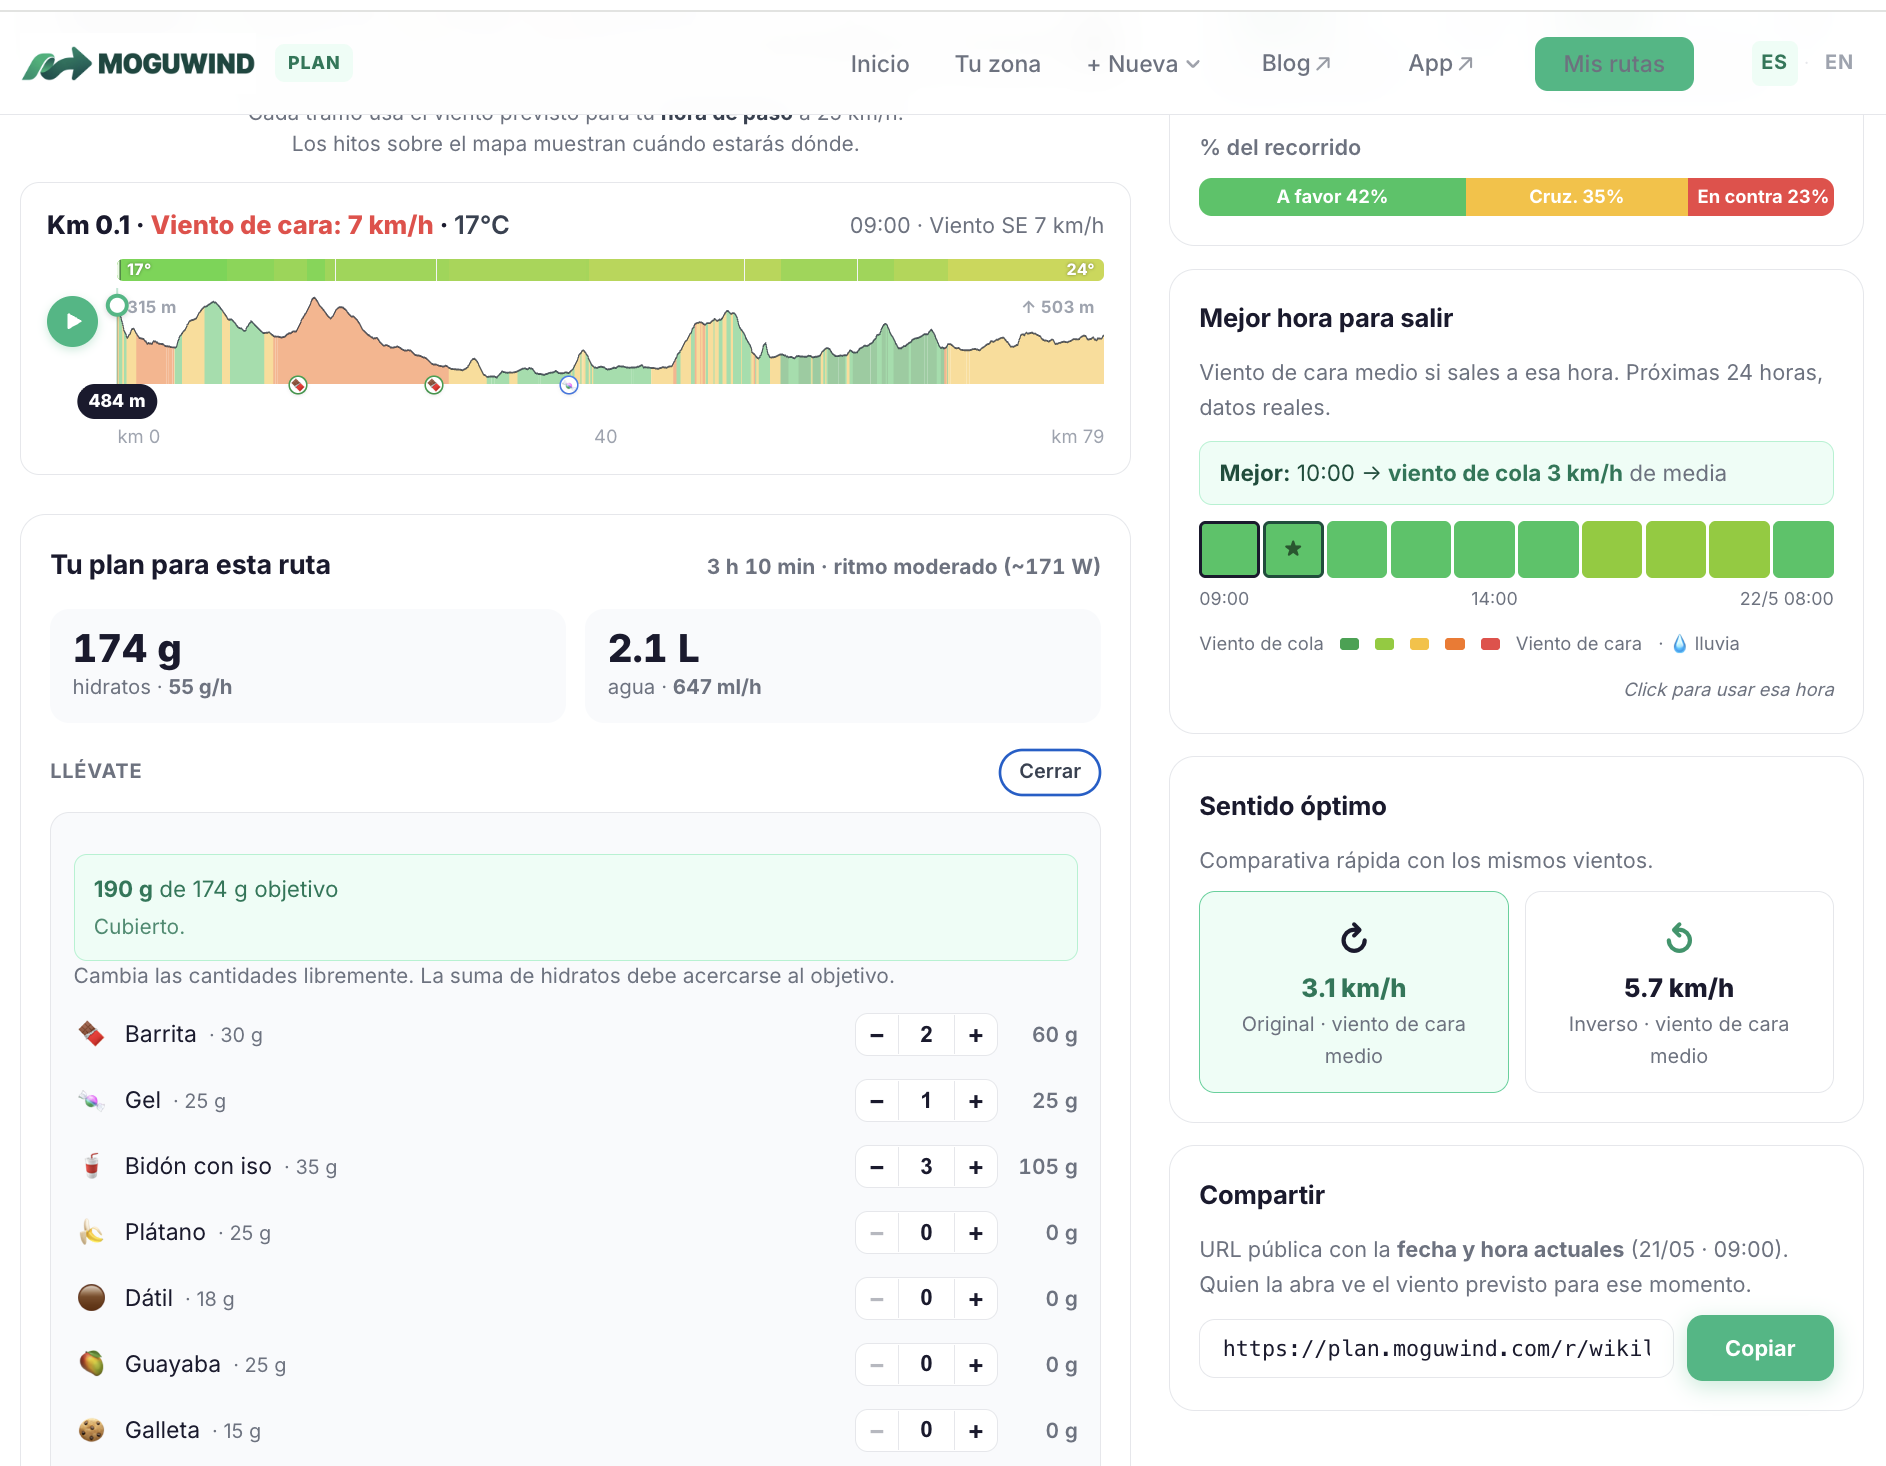Go to Tu zona page
This screenshot has height=1466, width=1886.
click(x=997, y=64)
